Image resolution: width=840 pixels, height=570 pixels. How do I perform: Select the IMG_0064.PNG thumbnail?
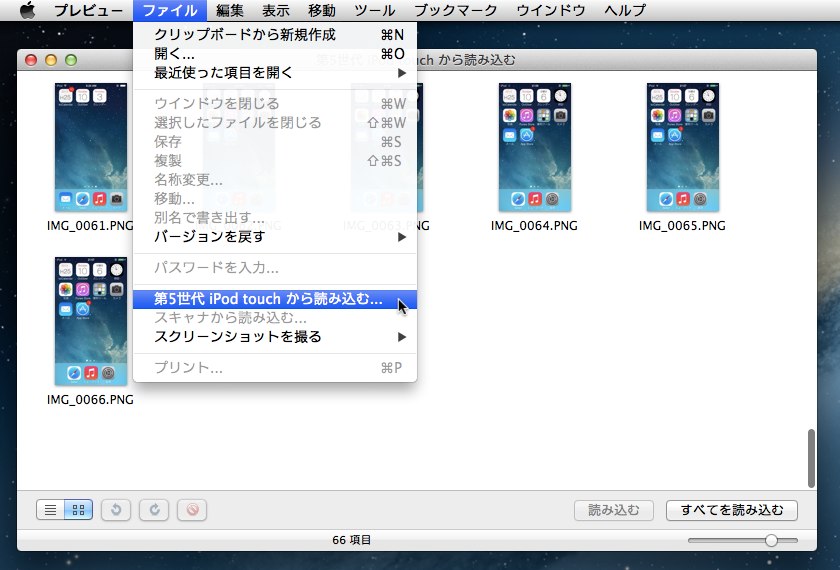tap(535, 147)
